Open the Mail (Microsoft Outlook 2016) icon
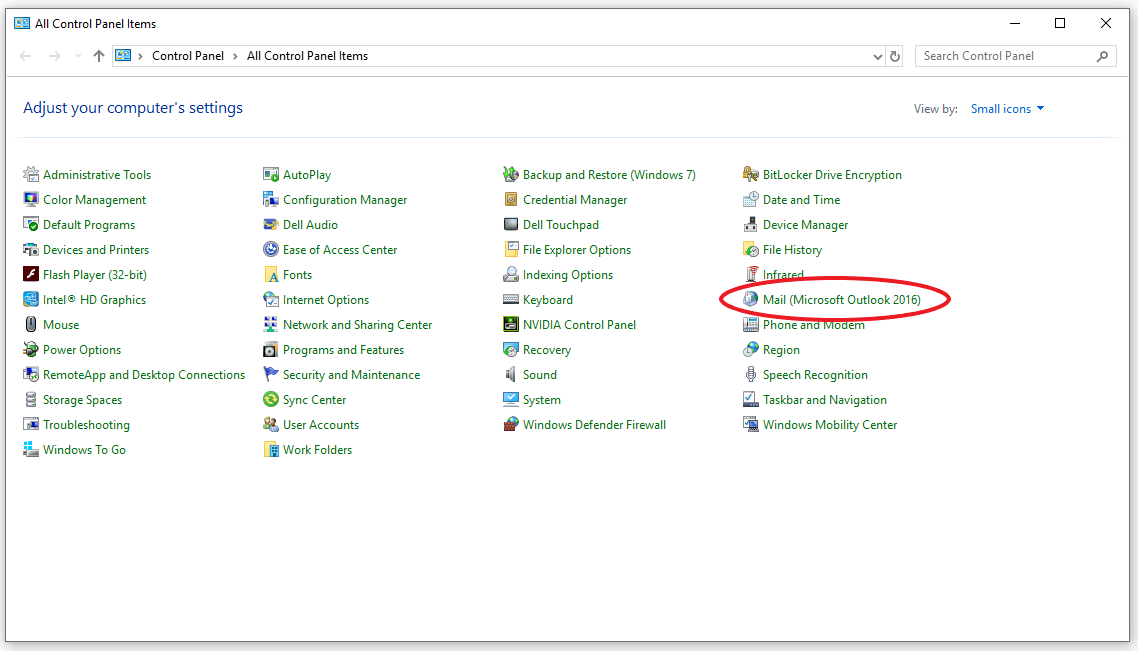Viewport: 1138px width, 651px height. 751,300
